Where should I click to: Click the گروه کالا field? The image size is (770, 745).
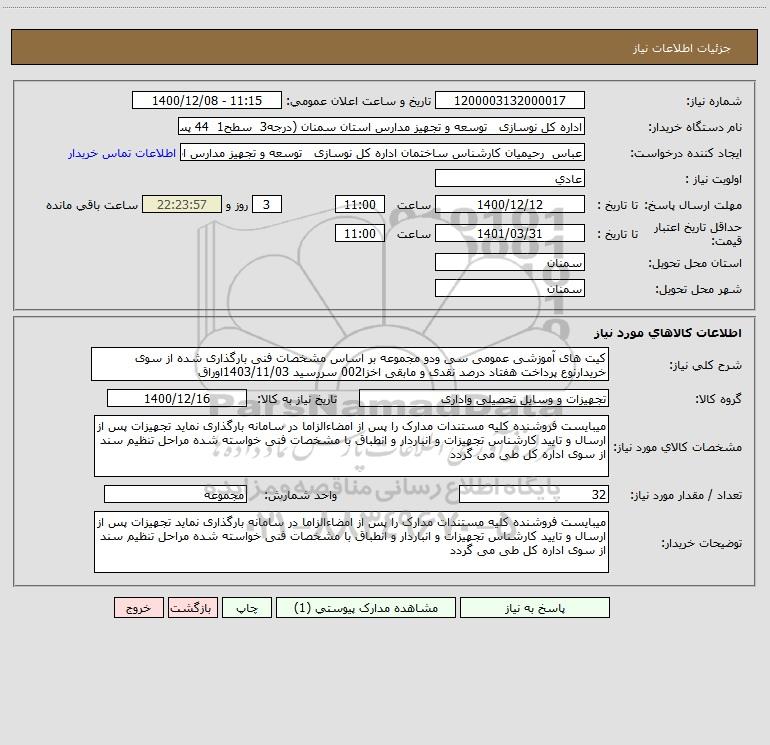tap(484, 398)
